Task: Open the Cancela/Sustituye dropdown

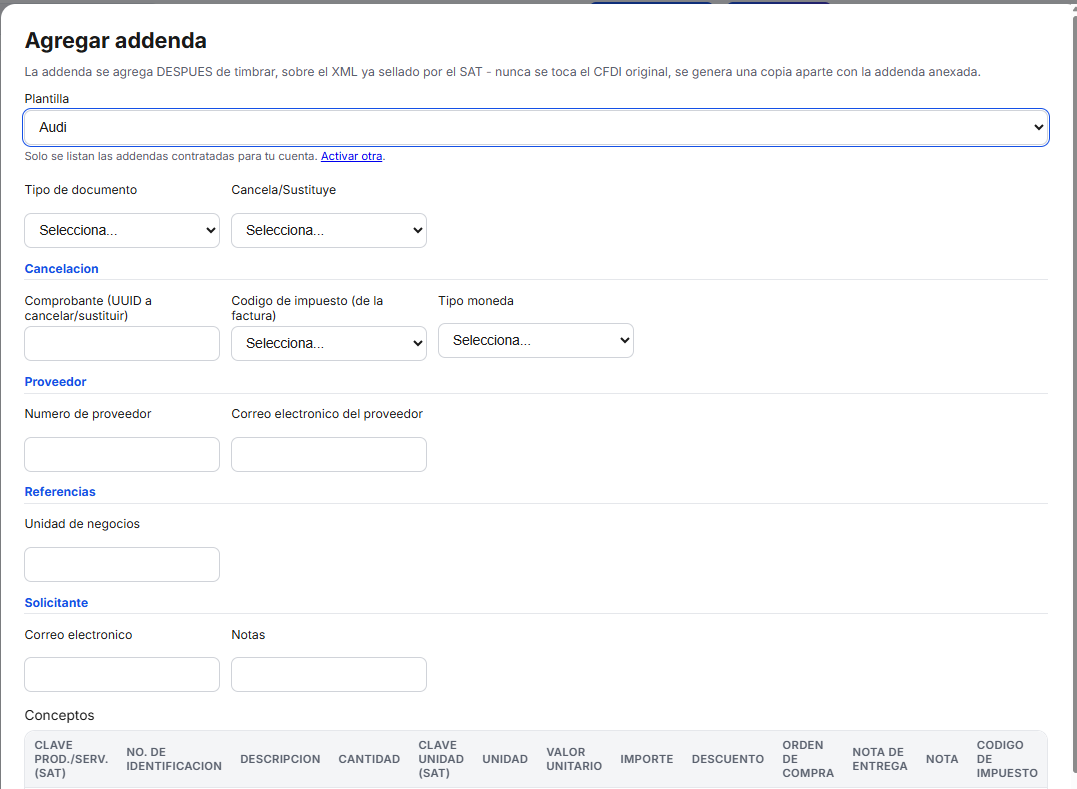Action: pos(328,230)
